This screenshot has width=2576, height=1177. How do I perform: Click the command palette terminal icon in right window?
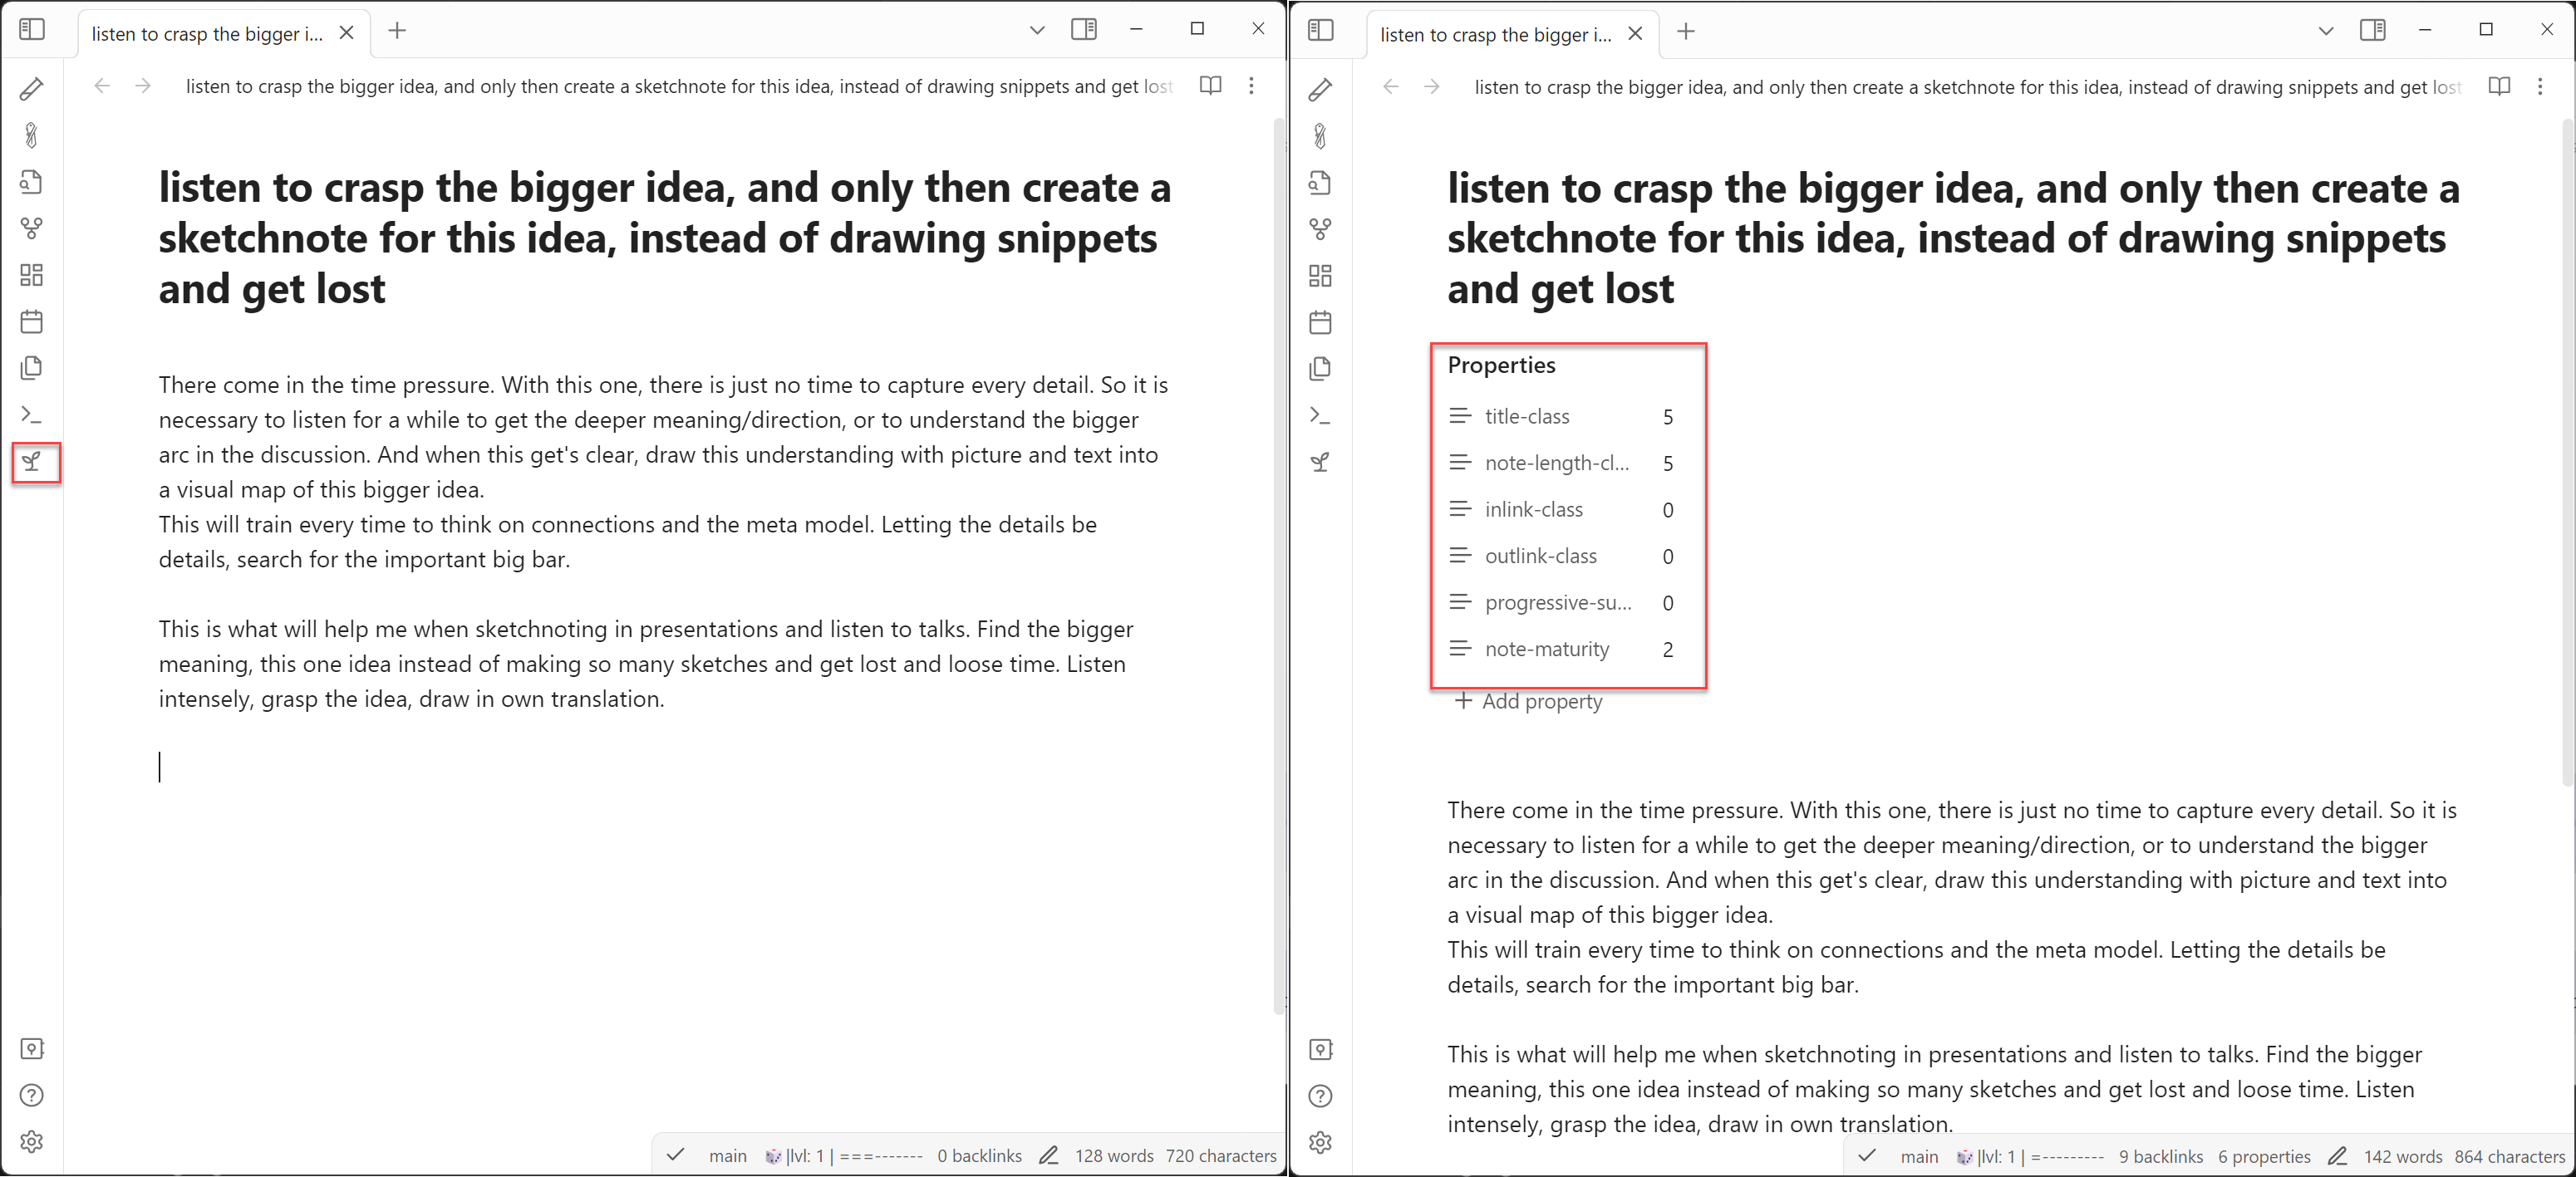coord(1320,415)
